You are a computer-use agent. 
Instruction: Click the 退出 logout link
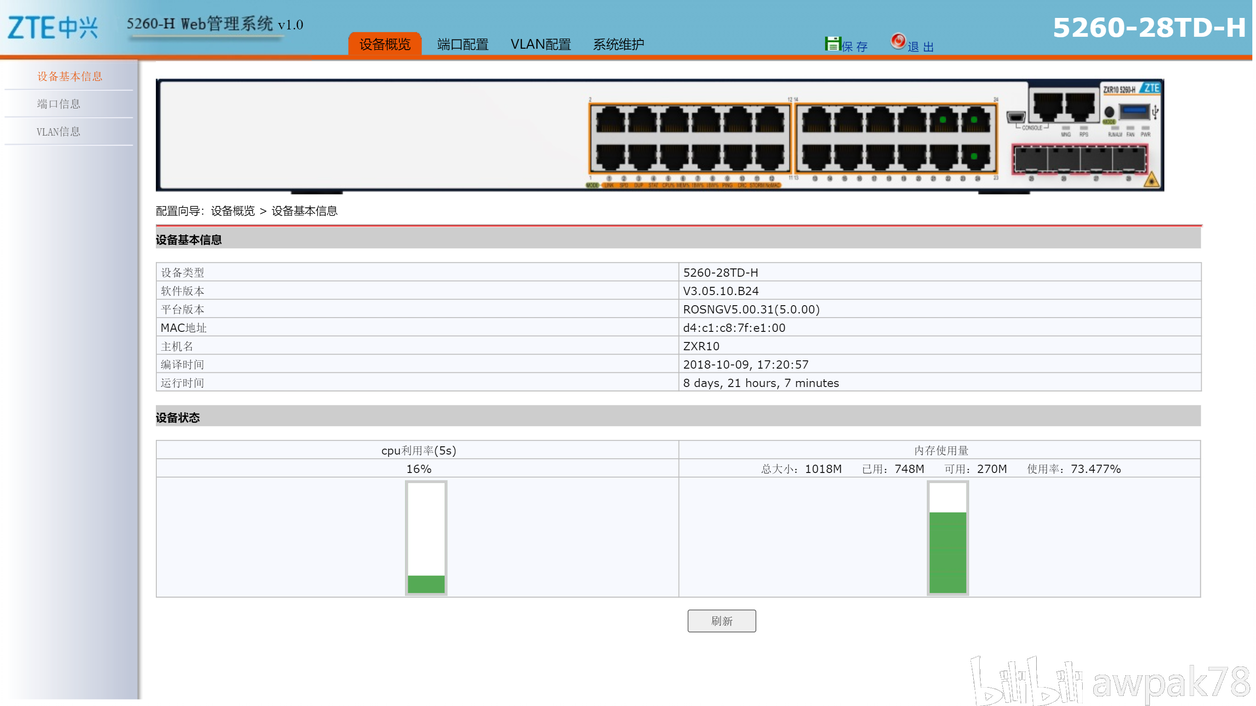[x=921, y=46]
